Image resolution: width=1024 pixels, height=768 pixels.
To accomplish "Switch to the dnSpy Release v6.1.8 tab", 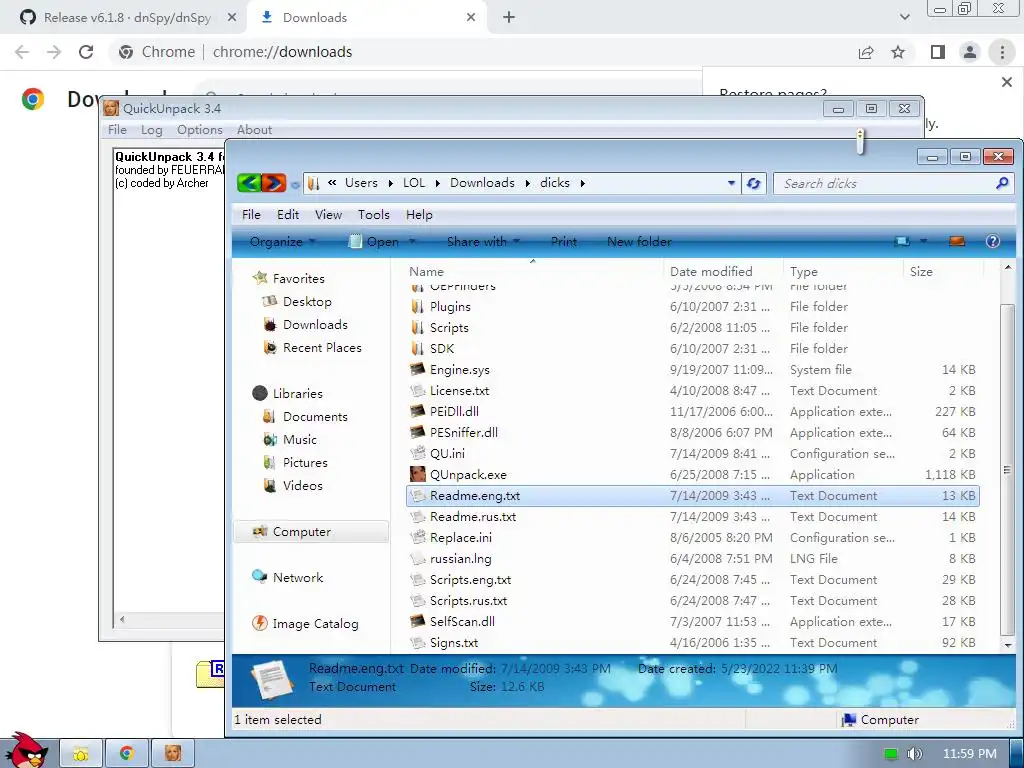I will [127, 18].
